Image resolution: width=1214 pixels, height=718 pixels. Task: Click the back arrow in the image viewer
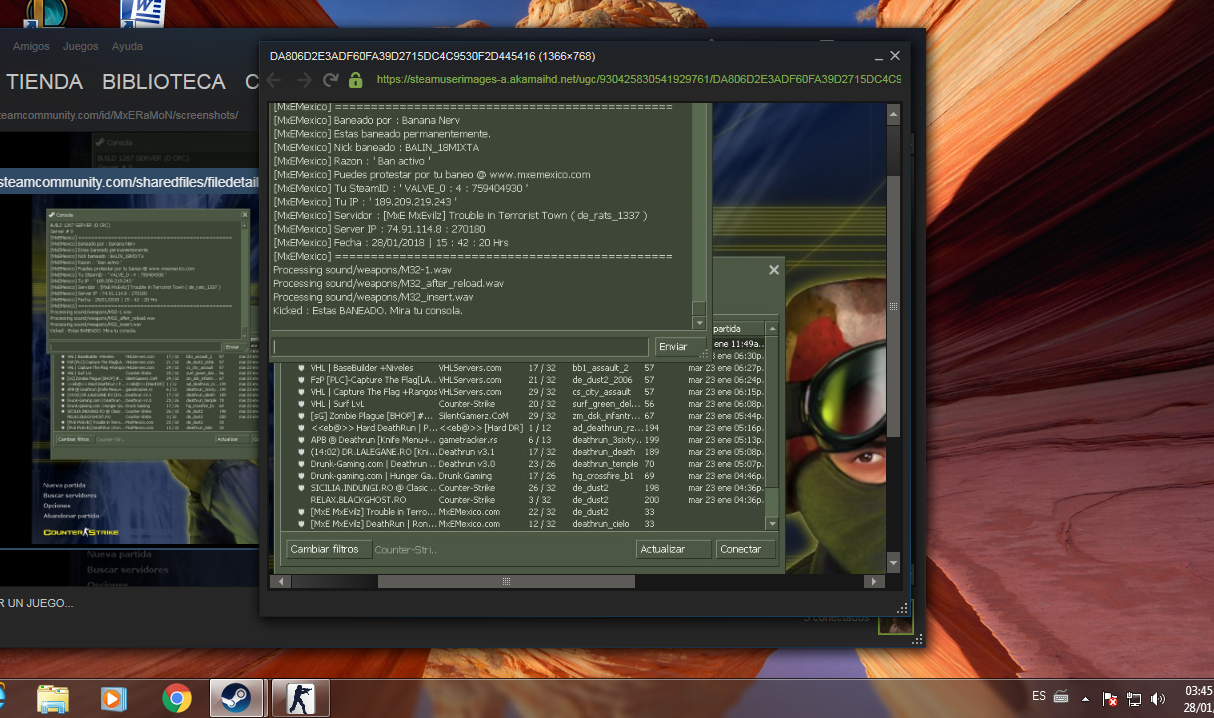274,80
